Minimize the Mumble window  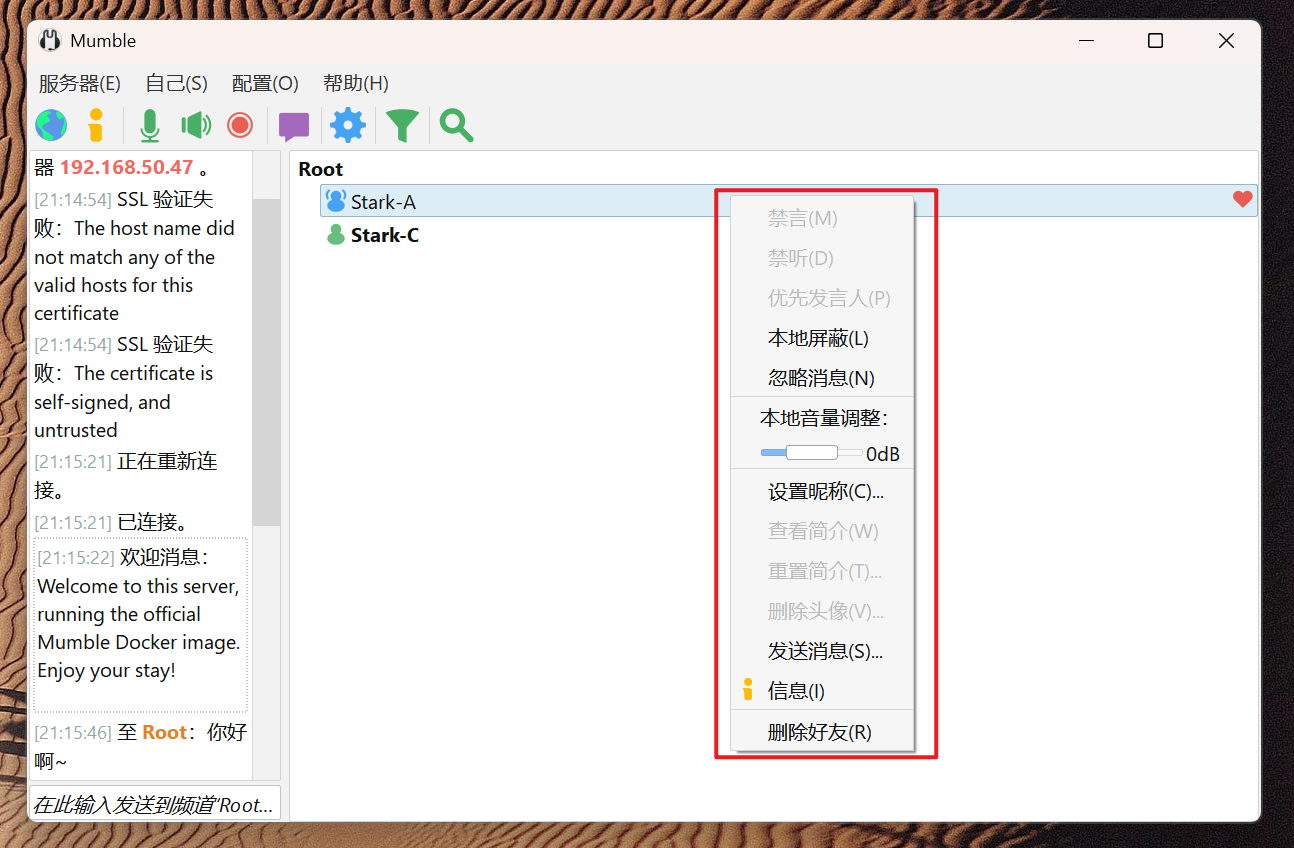[x=1087, y=41]
